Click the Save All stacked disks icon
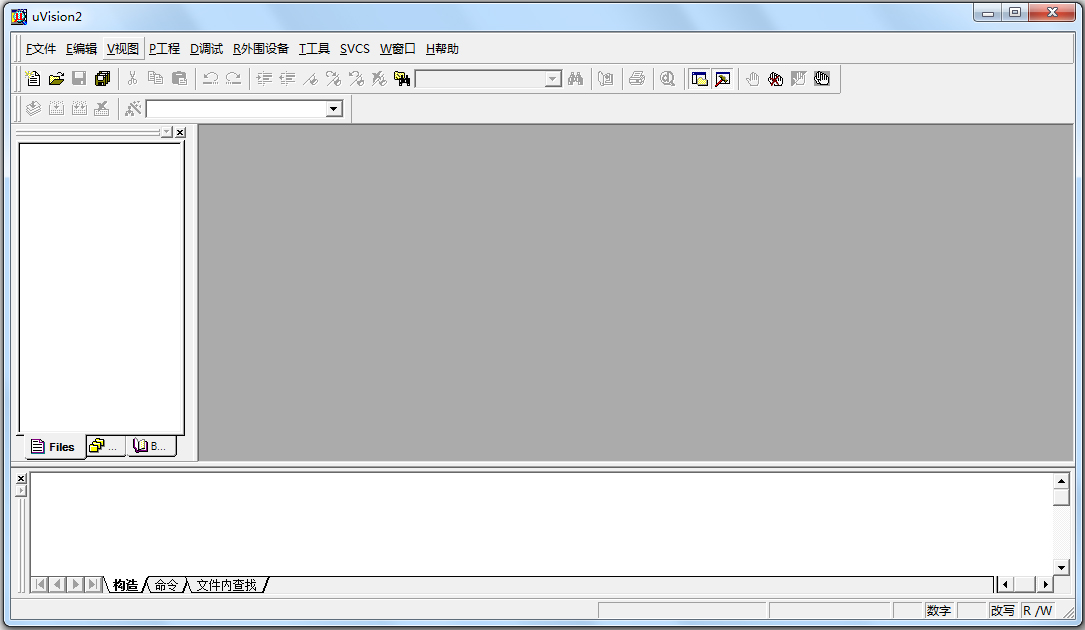 click(x=102, y=79)
